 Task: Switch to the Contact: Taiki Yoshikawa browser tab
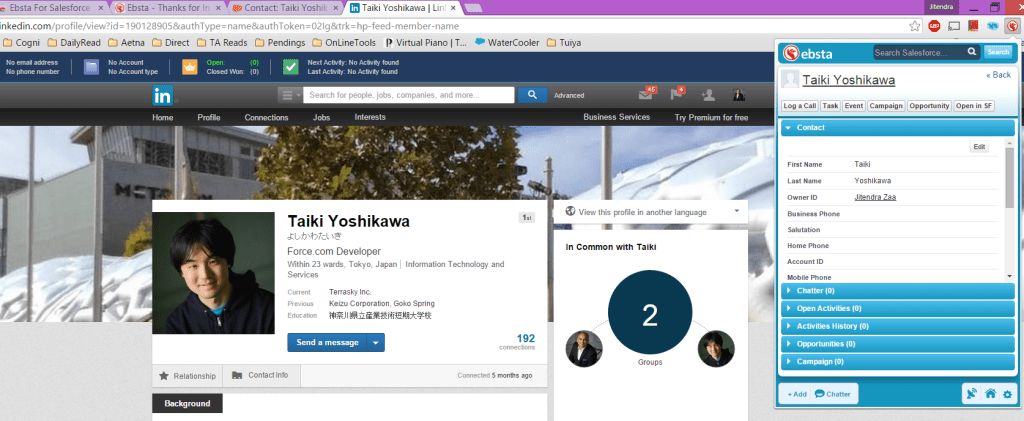tap(286, 8)
